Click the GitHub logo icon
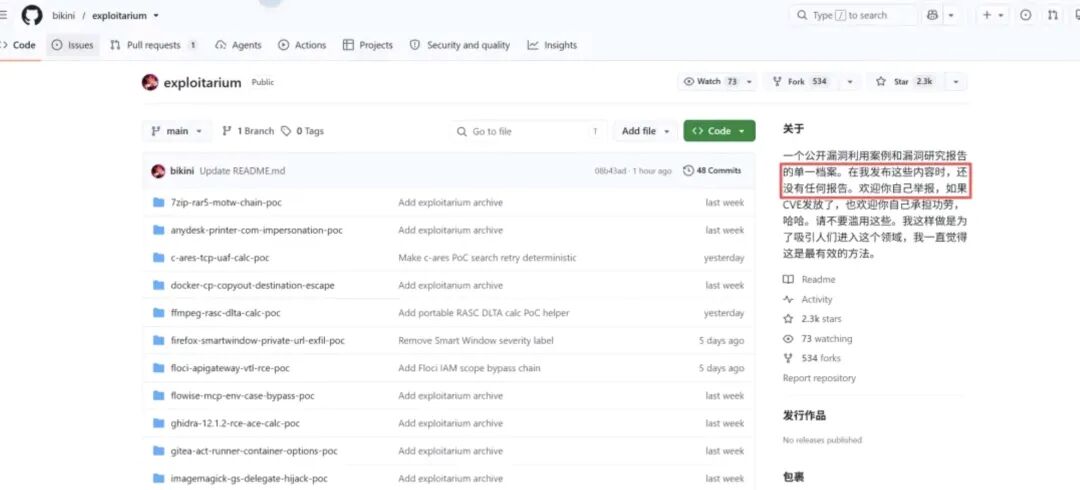The image size is (1080, 490). pos(32,15)
